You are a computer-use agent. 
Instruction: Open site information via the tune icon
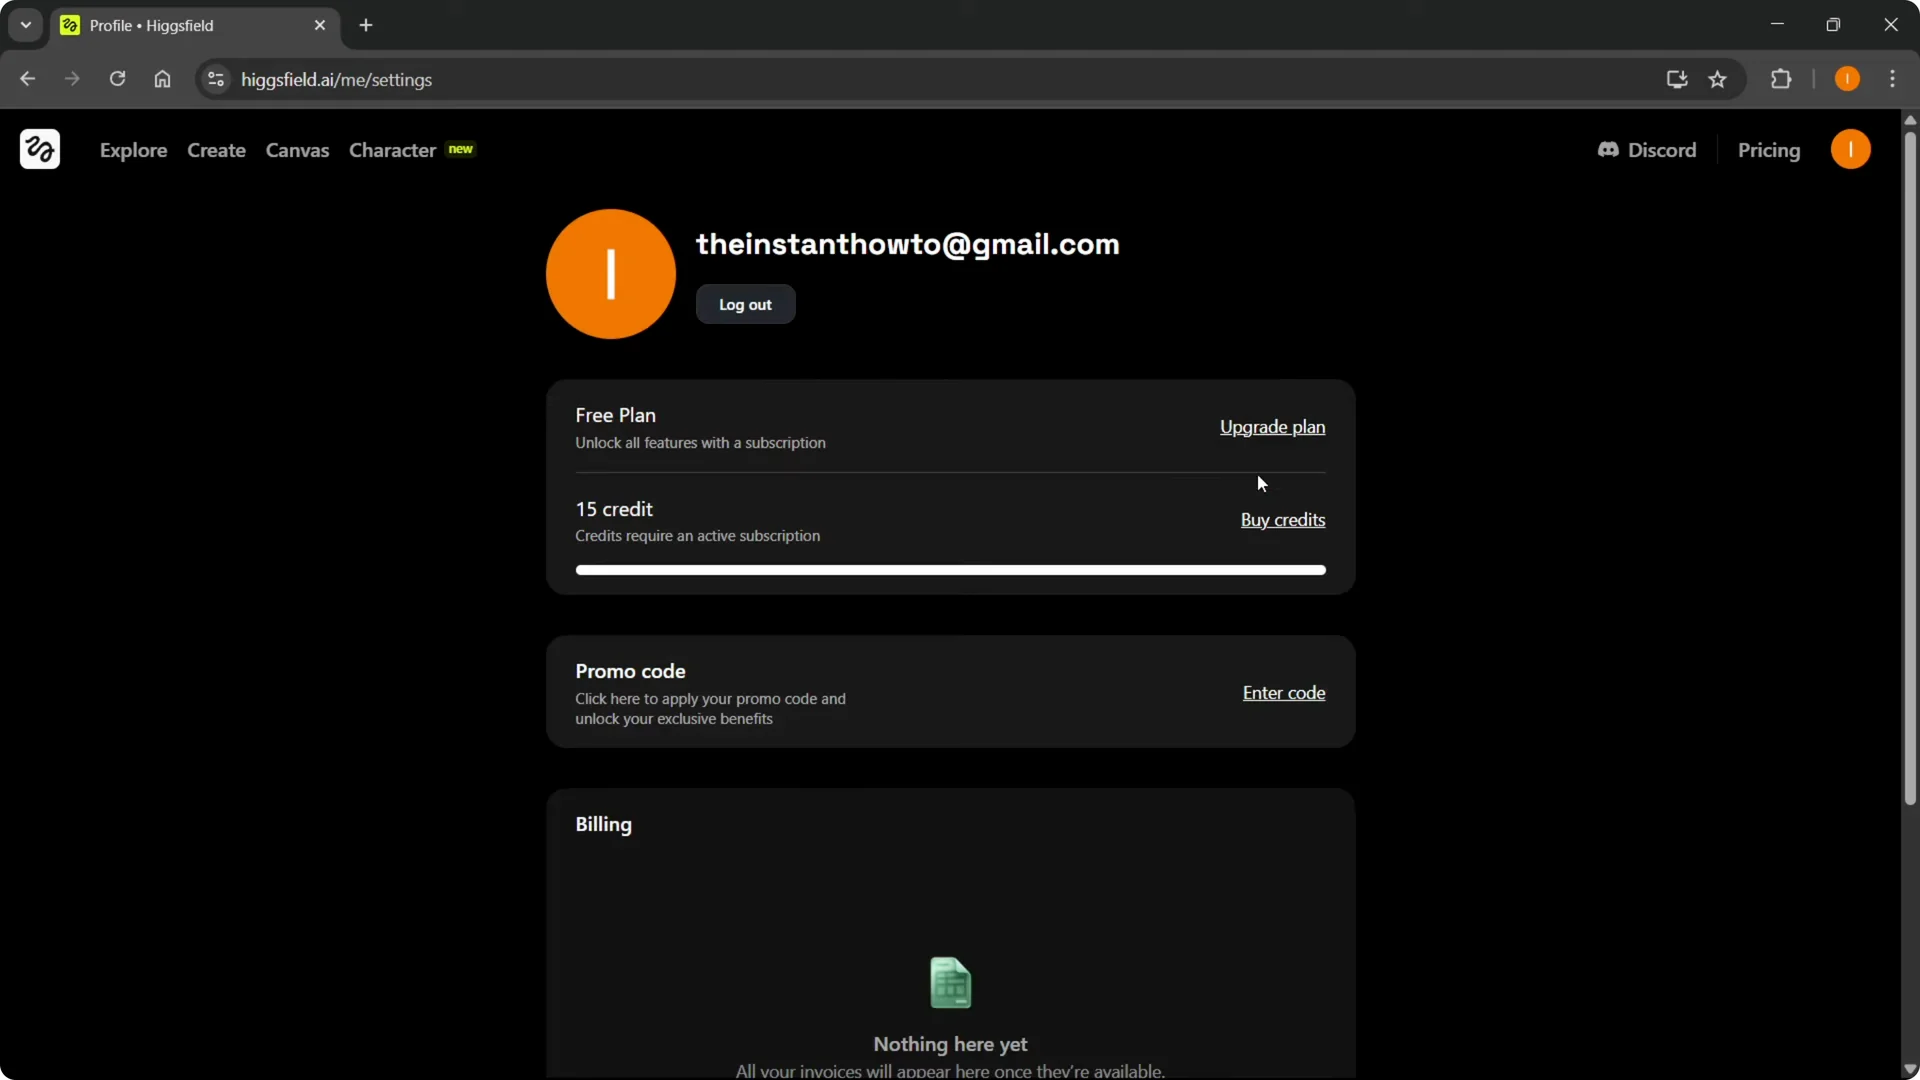coord(215,79)
